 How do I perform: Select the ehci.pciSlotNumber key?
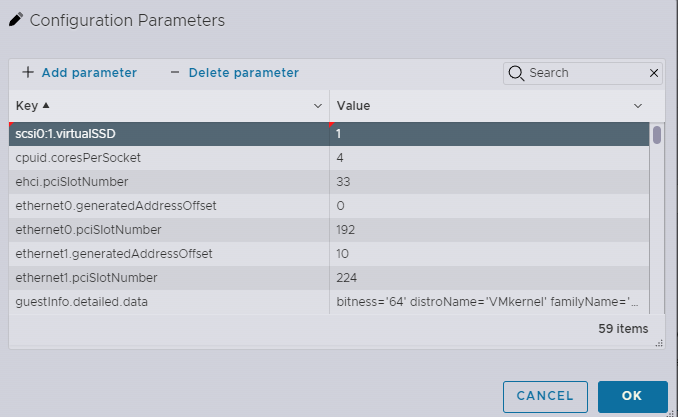72,181
